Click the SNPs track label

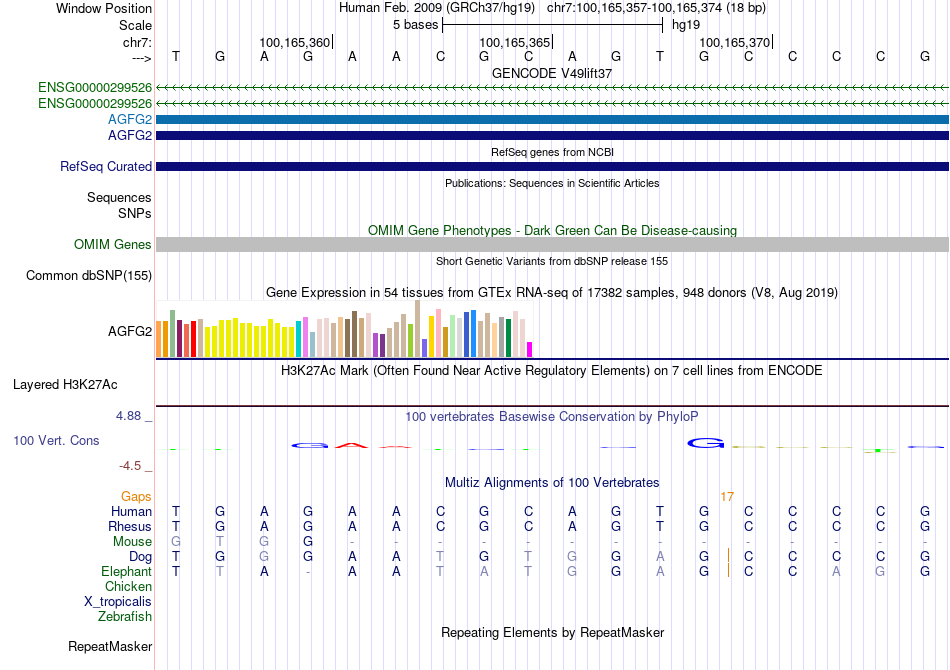135,213
